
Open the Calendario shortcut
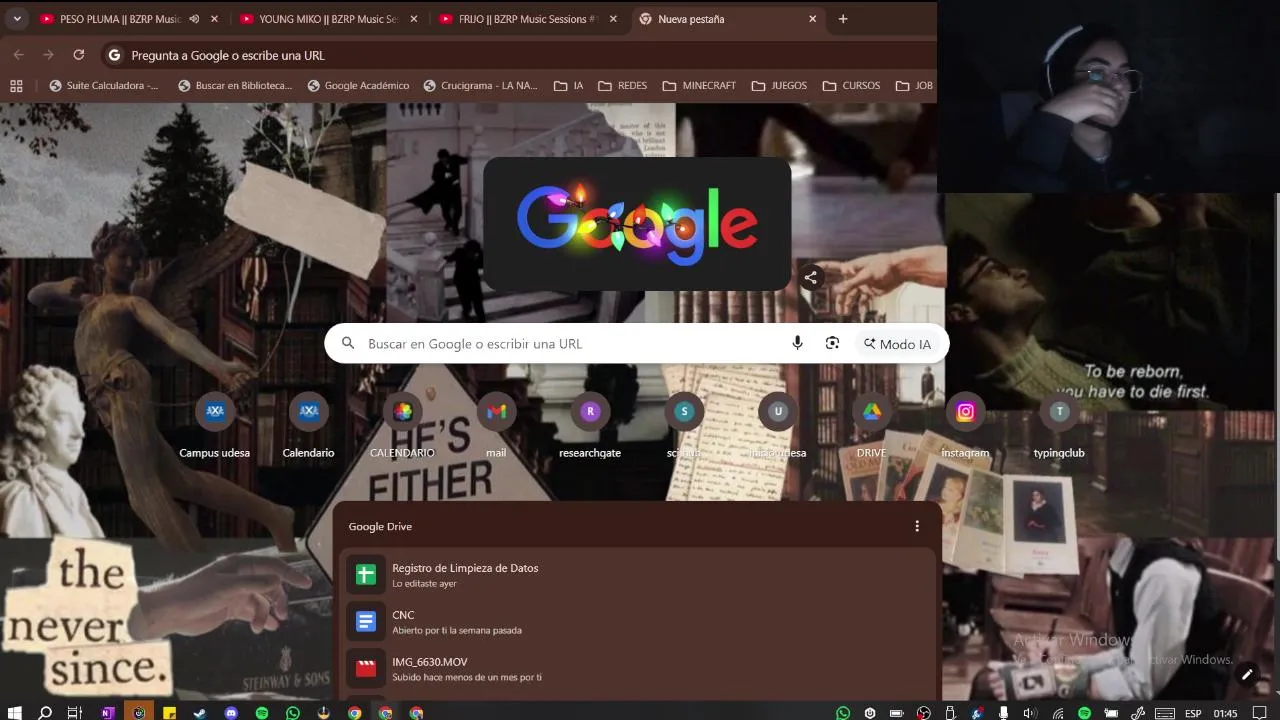click(x=308, y=425)
